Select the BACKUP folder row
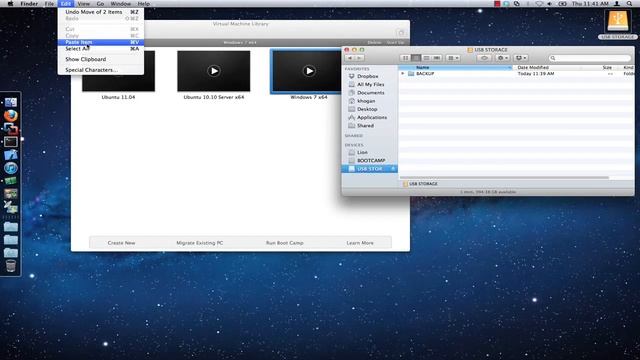Viewport: 640px width, 360px height. tap(516, 73)
